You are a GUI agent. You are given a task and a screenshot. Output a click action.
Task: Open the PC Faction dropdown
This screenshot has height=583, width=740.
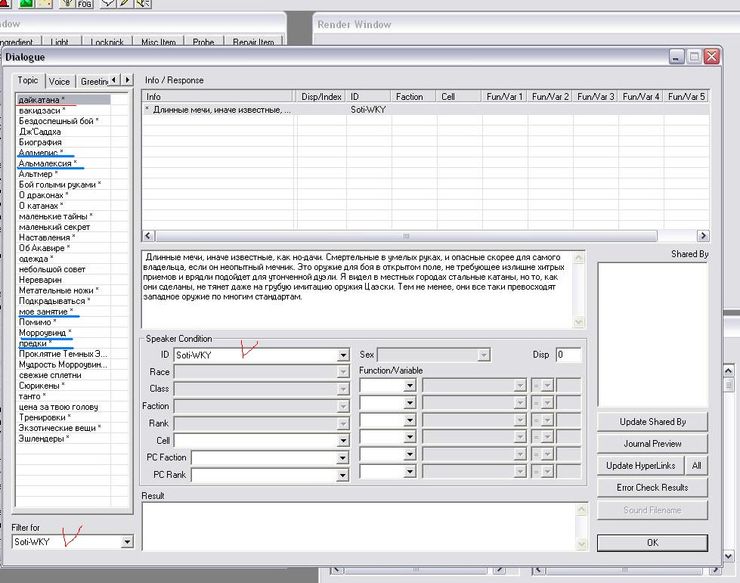[x=343, y=458]
